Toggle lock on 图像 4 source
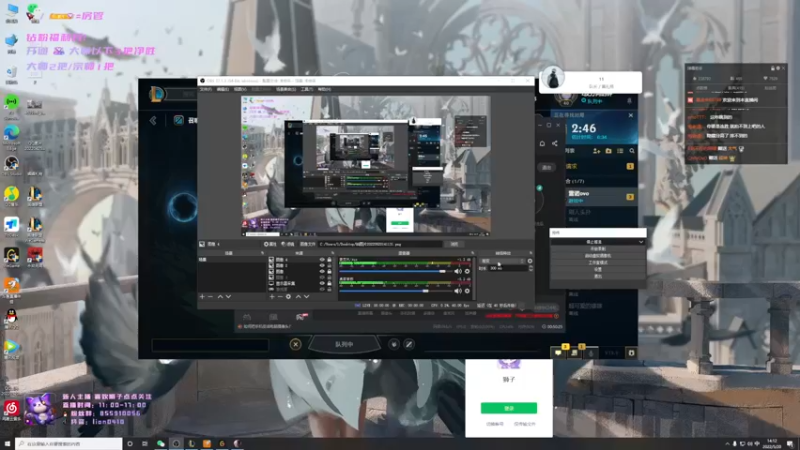This screenshot has width=800, height=450. [x=329, y=260]
